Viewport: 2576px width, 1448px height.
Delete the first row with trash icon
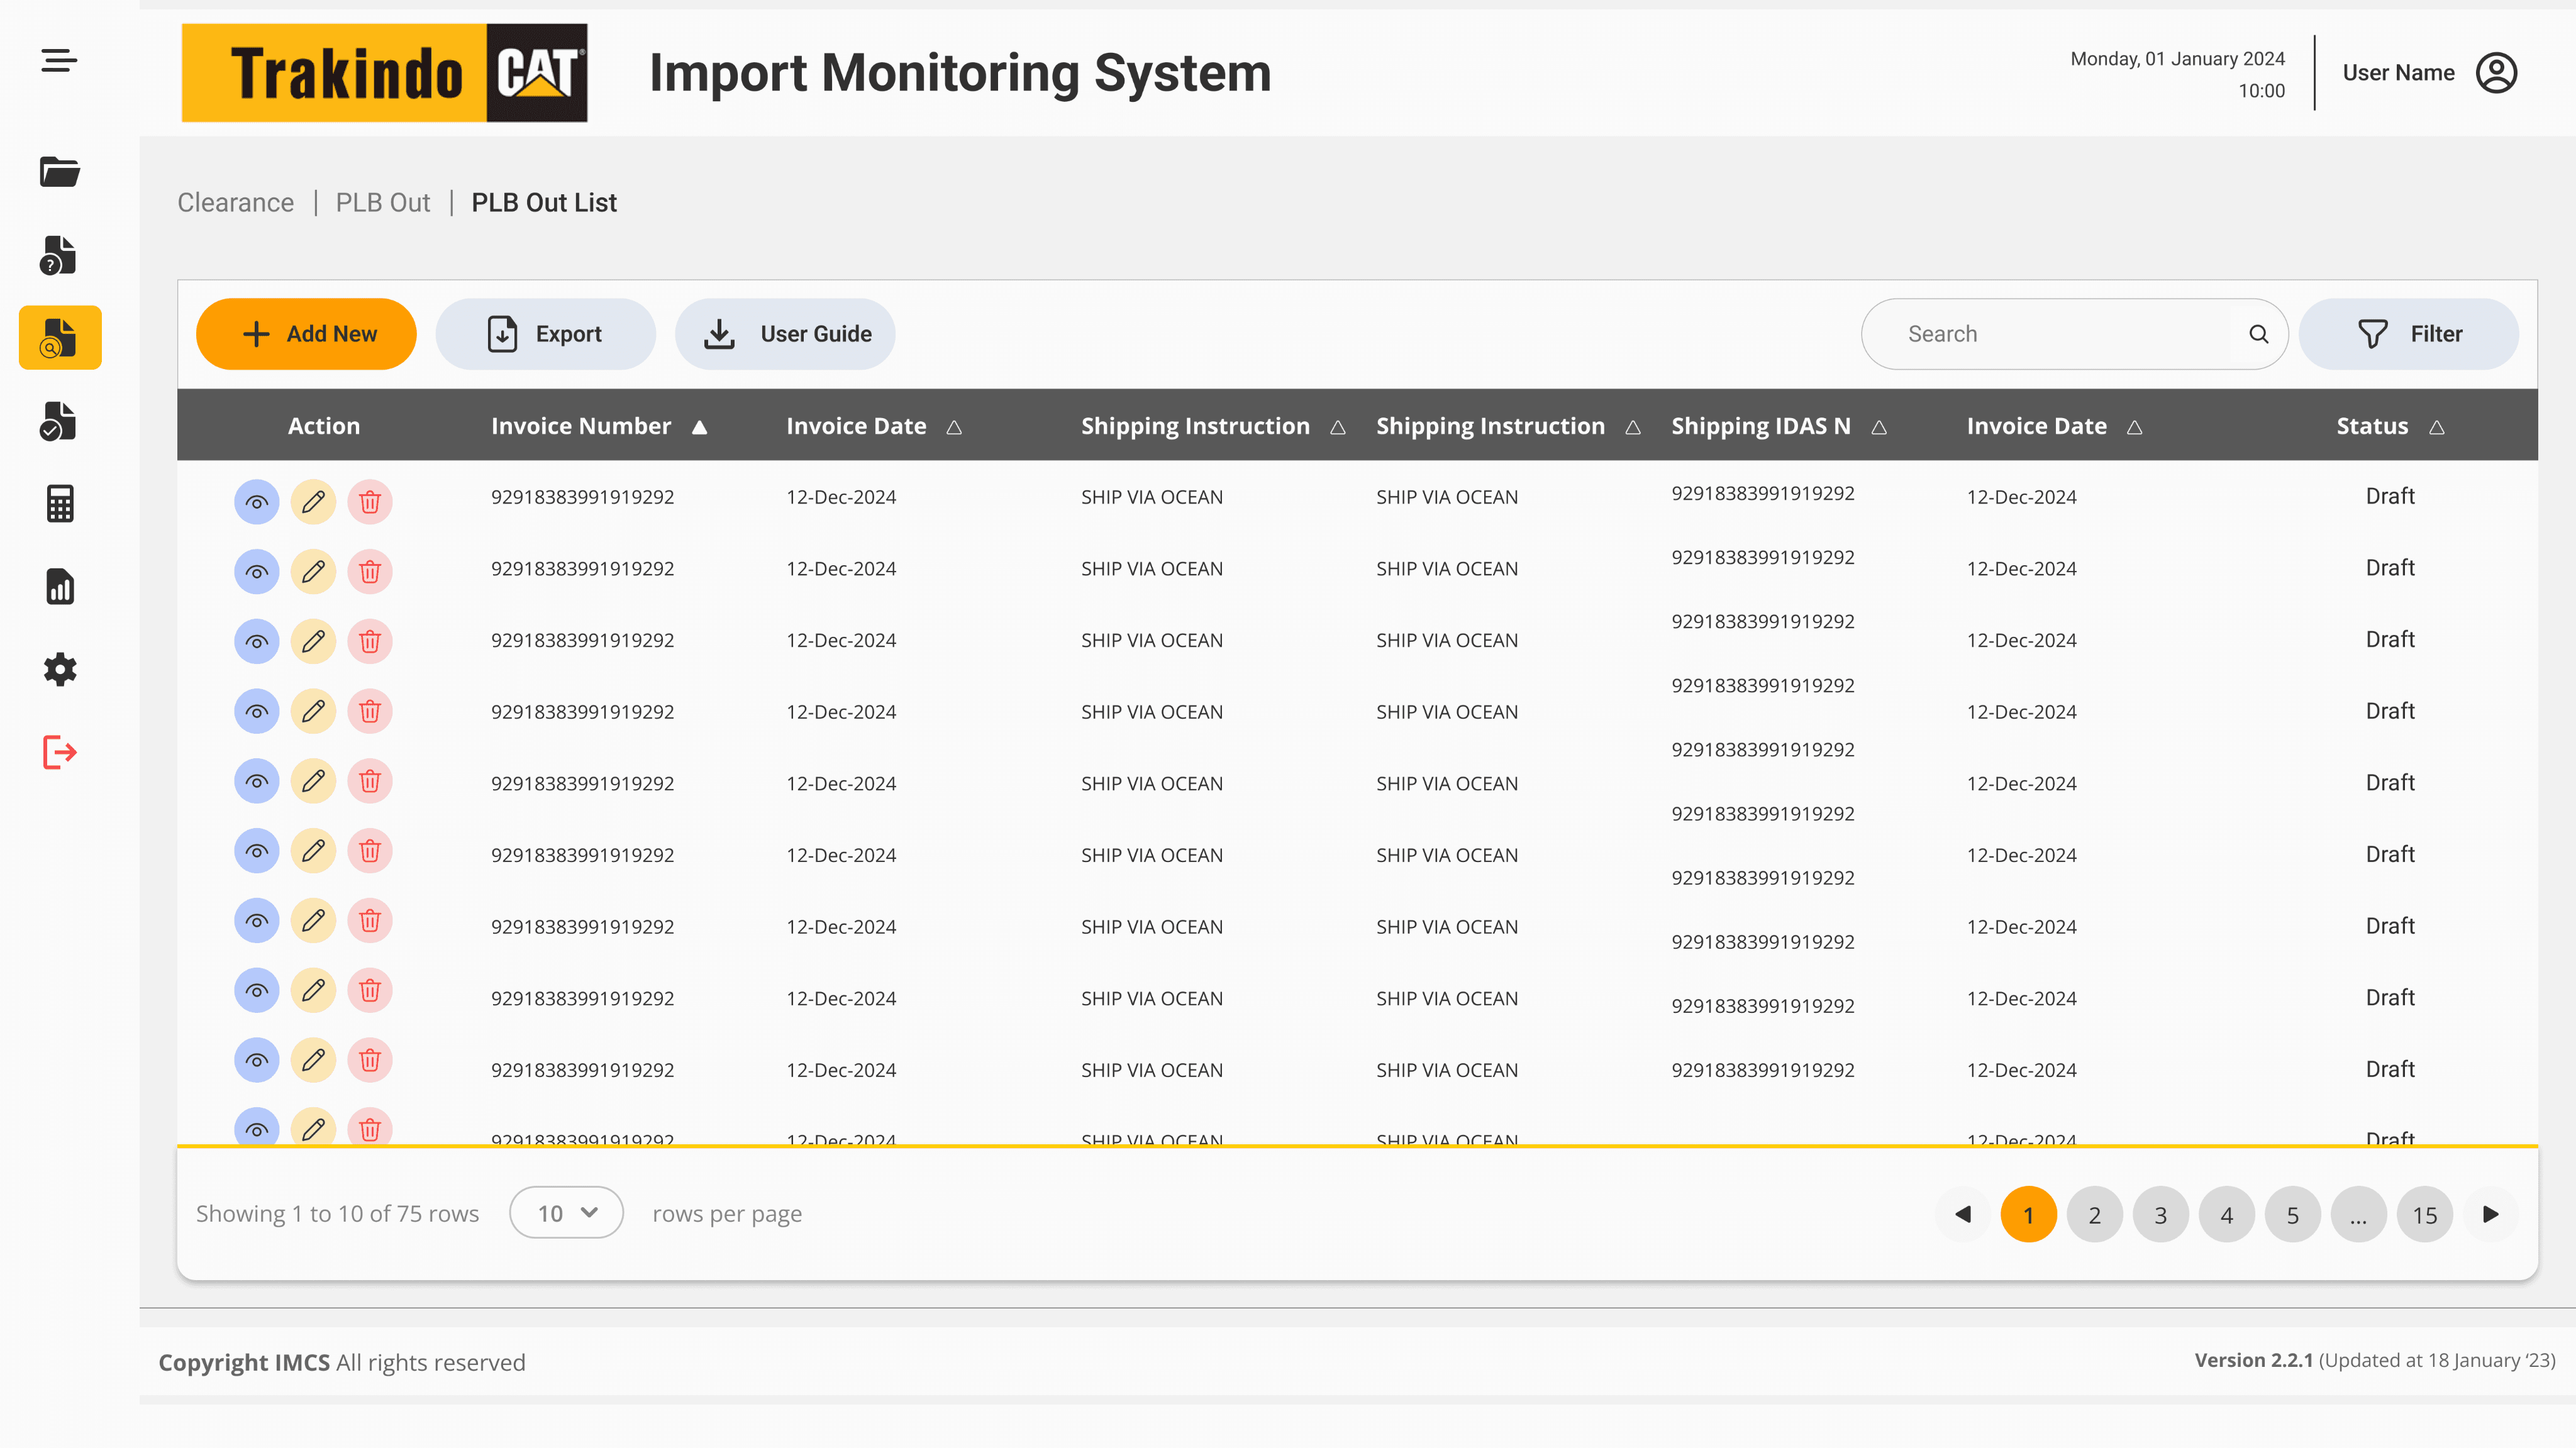(x=370, y=501)
